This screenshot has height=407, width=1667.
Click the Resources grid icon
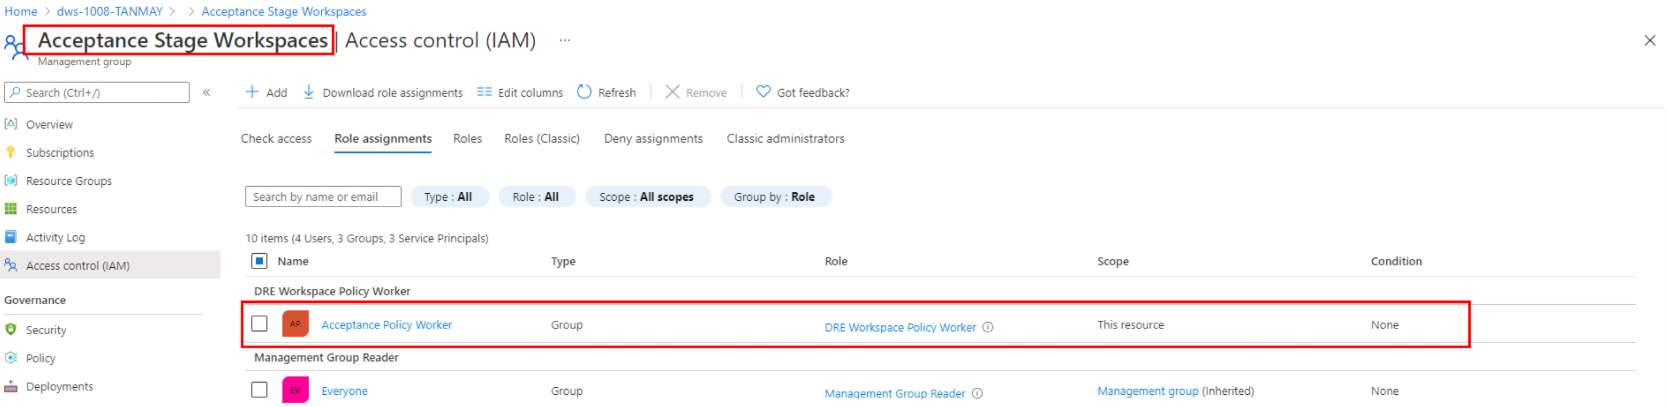(11, 209)
